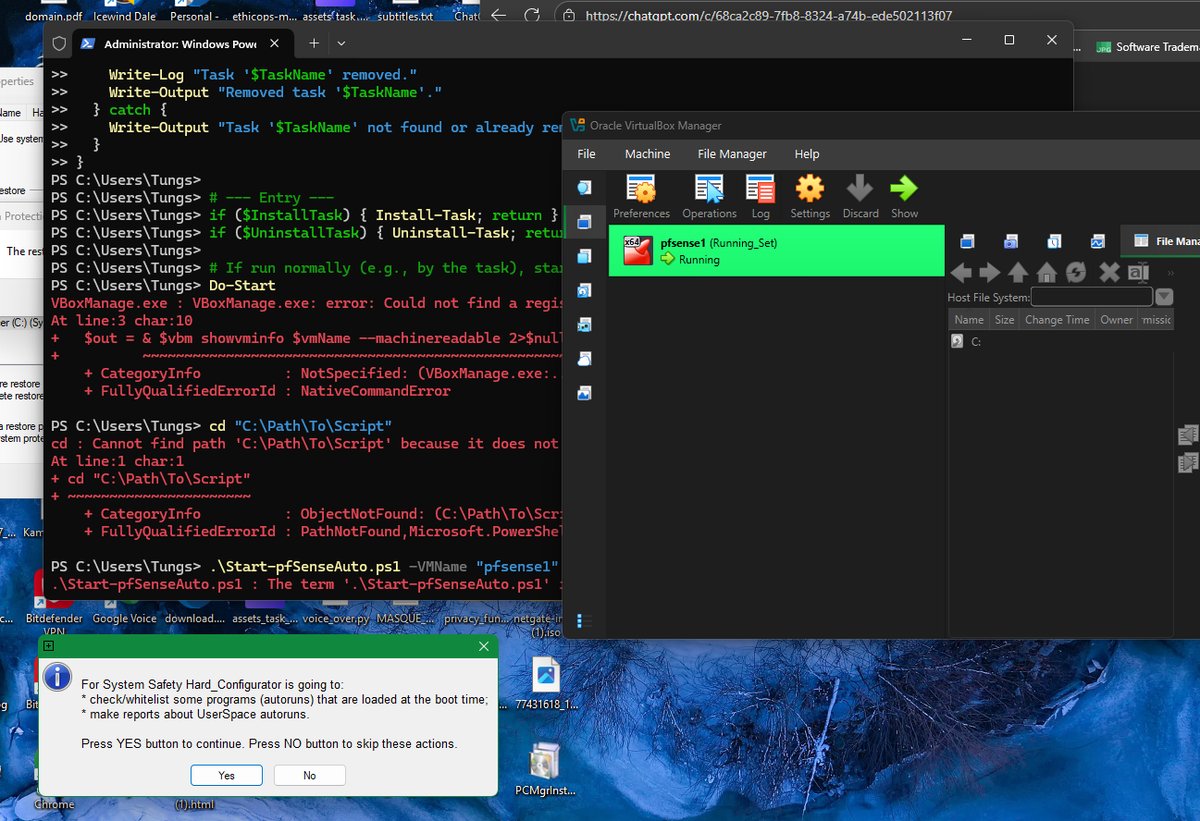Screen dimensions: 1200x821
Task: Click the Discard arrow in VirtualBox toolbar
Action: click(860, 196)
